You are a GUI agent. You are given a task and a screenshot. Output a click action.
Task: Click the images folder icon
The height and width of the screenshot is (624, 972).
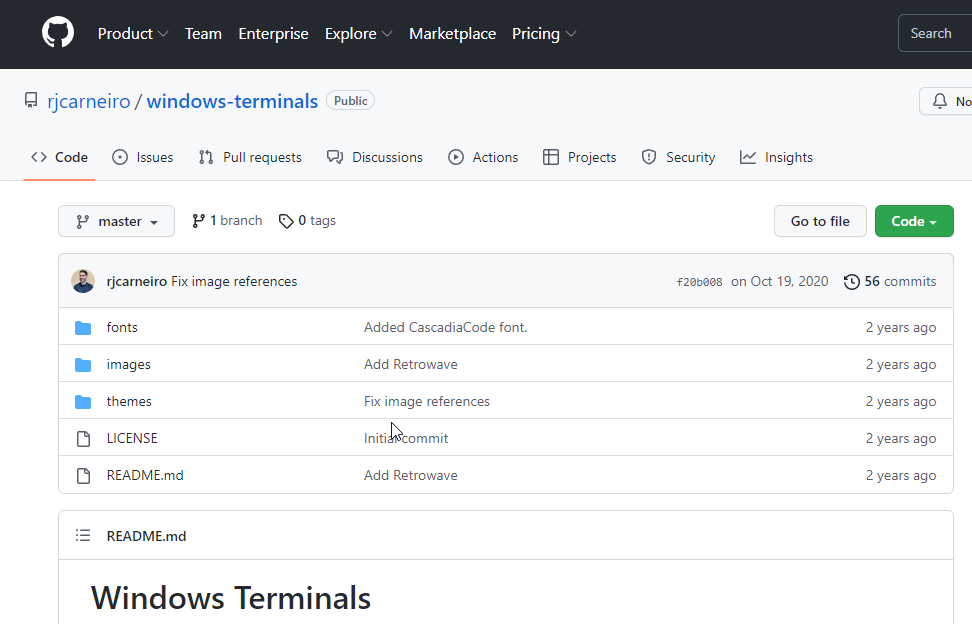pos(84,364)
